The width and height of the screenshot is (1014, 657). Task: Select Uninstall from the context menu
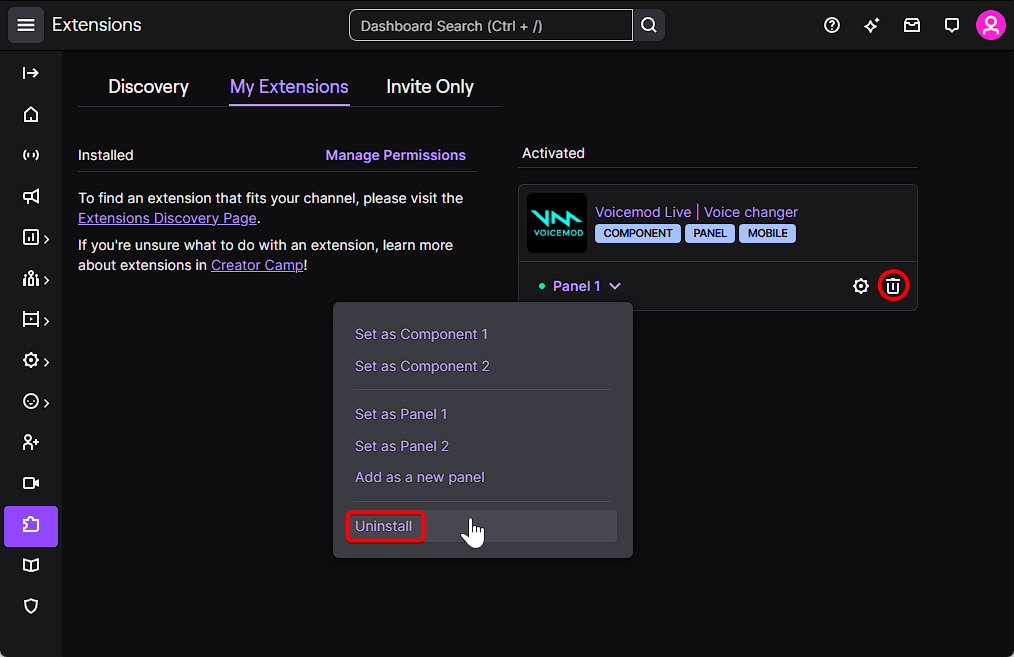[384, 526]
